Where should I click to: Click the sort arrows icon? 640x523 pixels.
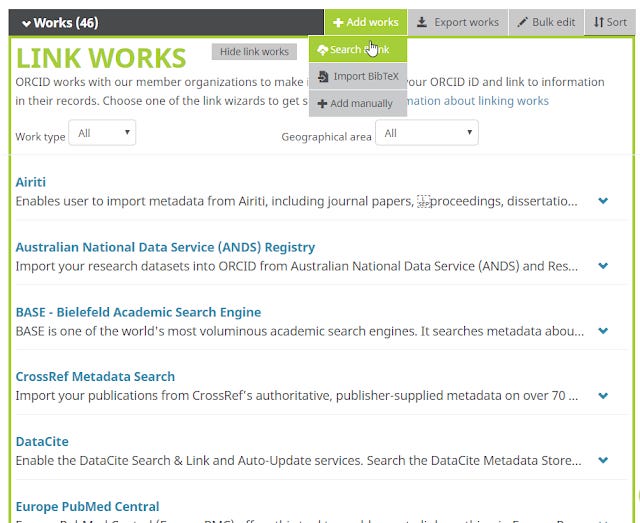click(x=598, y=22)
